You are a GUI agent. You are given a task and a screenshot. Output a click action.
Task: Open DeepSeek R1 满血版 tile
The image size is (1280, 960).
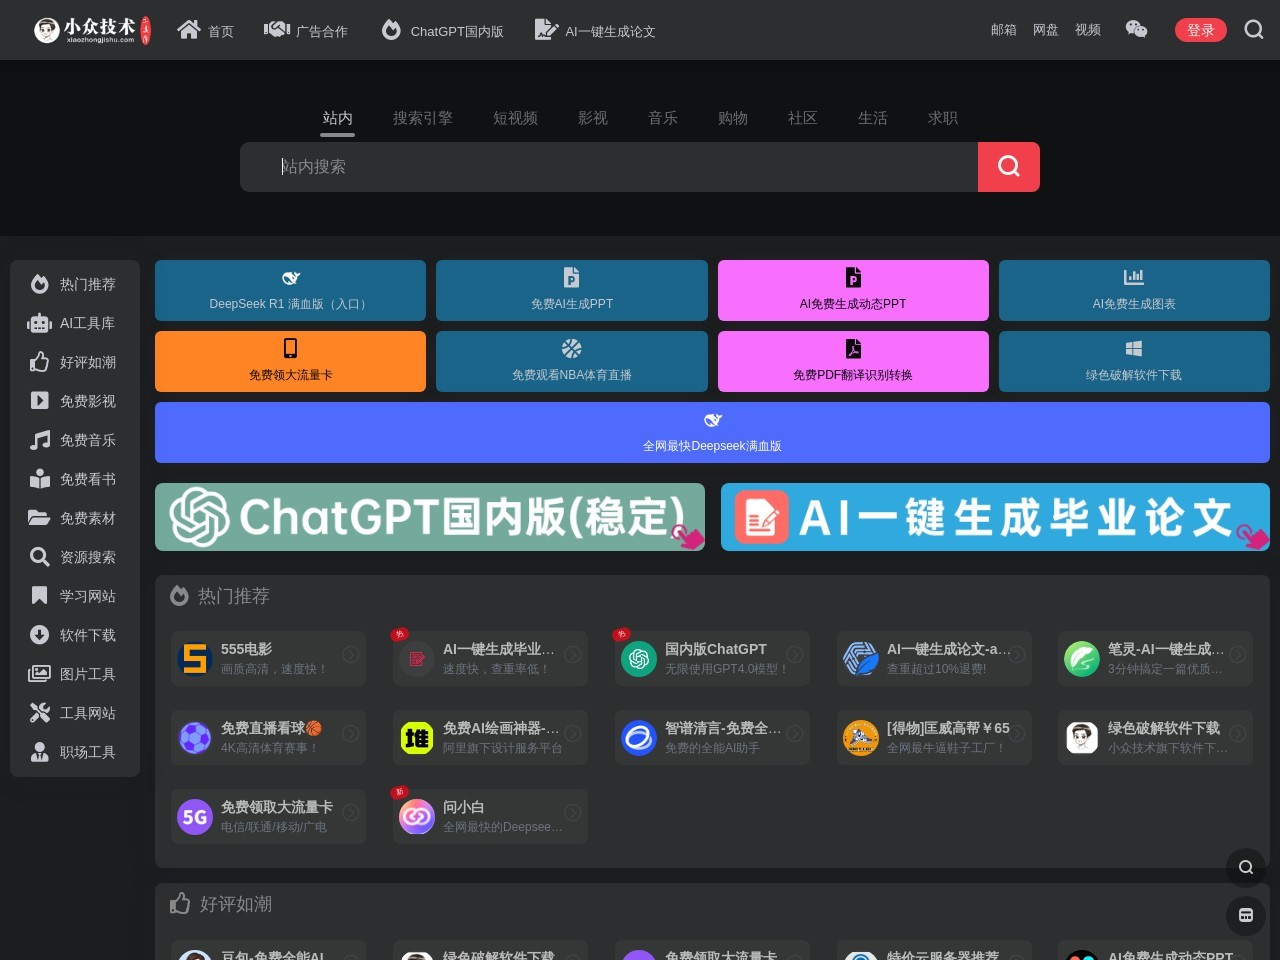point(290,291)
